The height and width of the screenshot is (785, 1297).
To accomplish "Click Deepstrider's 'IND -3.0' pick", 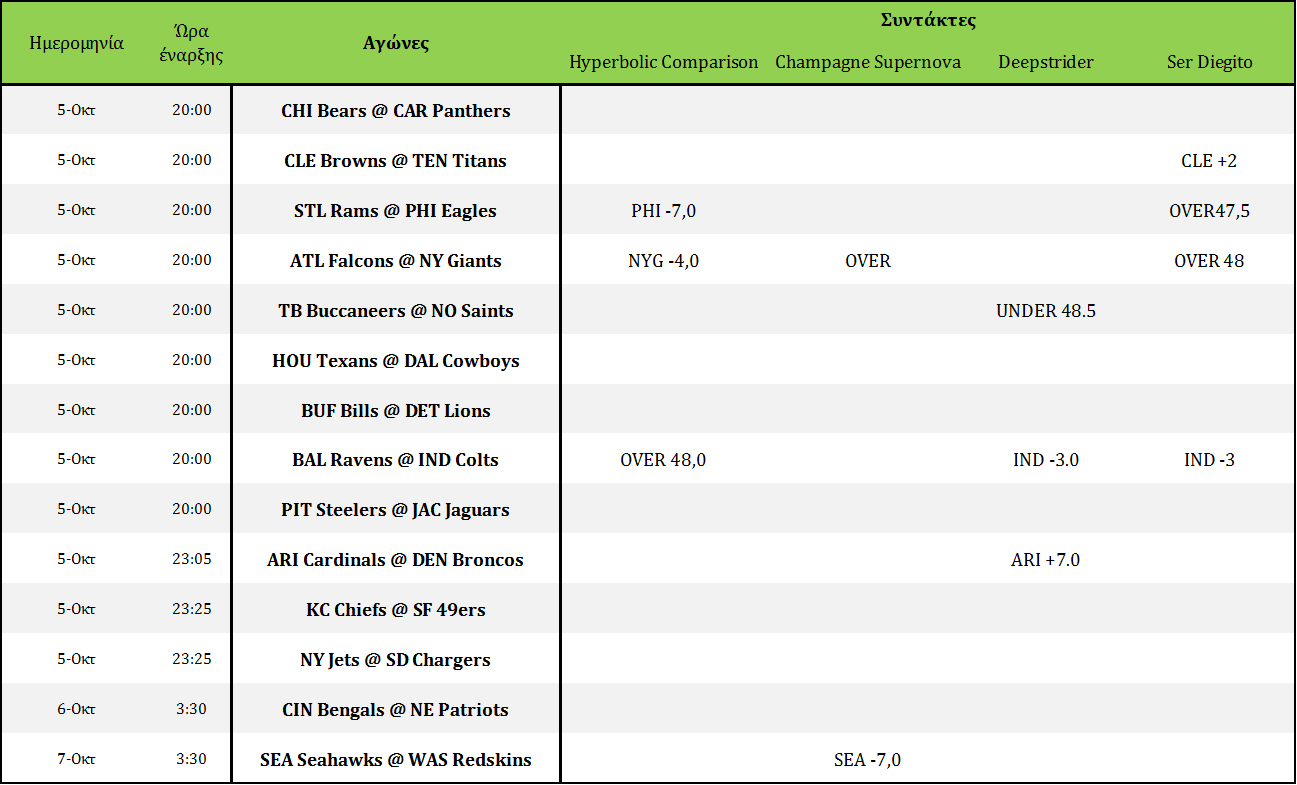I will point(1046,460).
